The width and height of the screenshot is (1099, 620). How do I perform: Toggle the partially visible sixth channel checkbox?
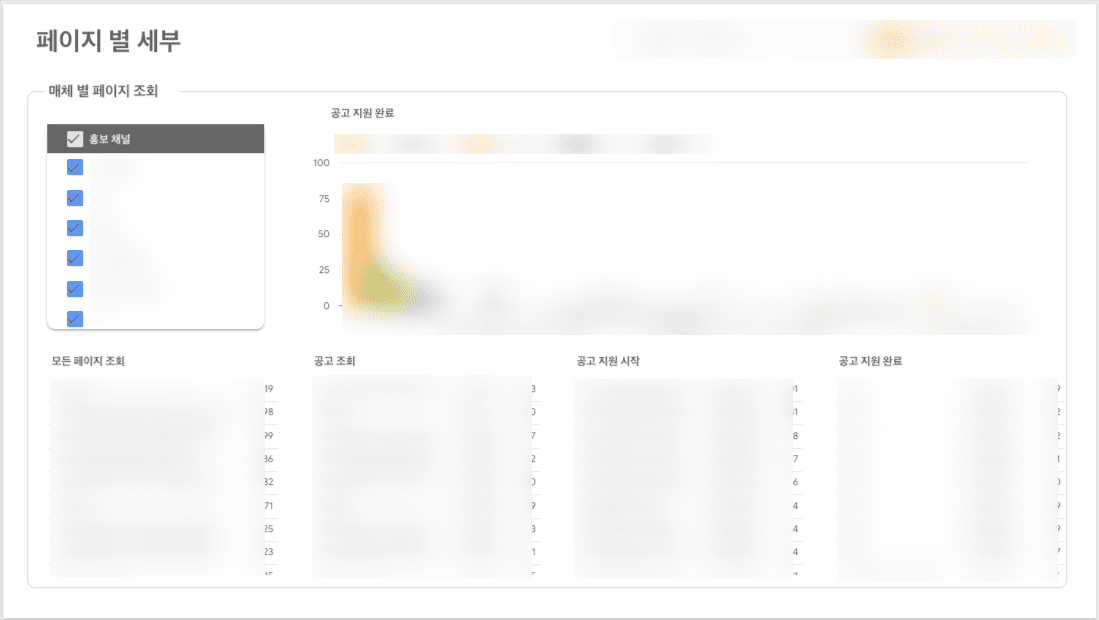[74, 319]
